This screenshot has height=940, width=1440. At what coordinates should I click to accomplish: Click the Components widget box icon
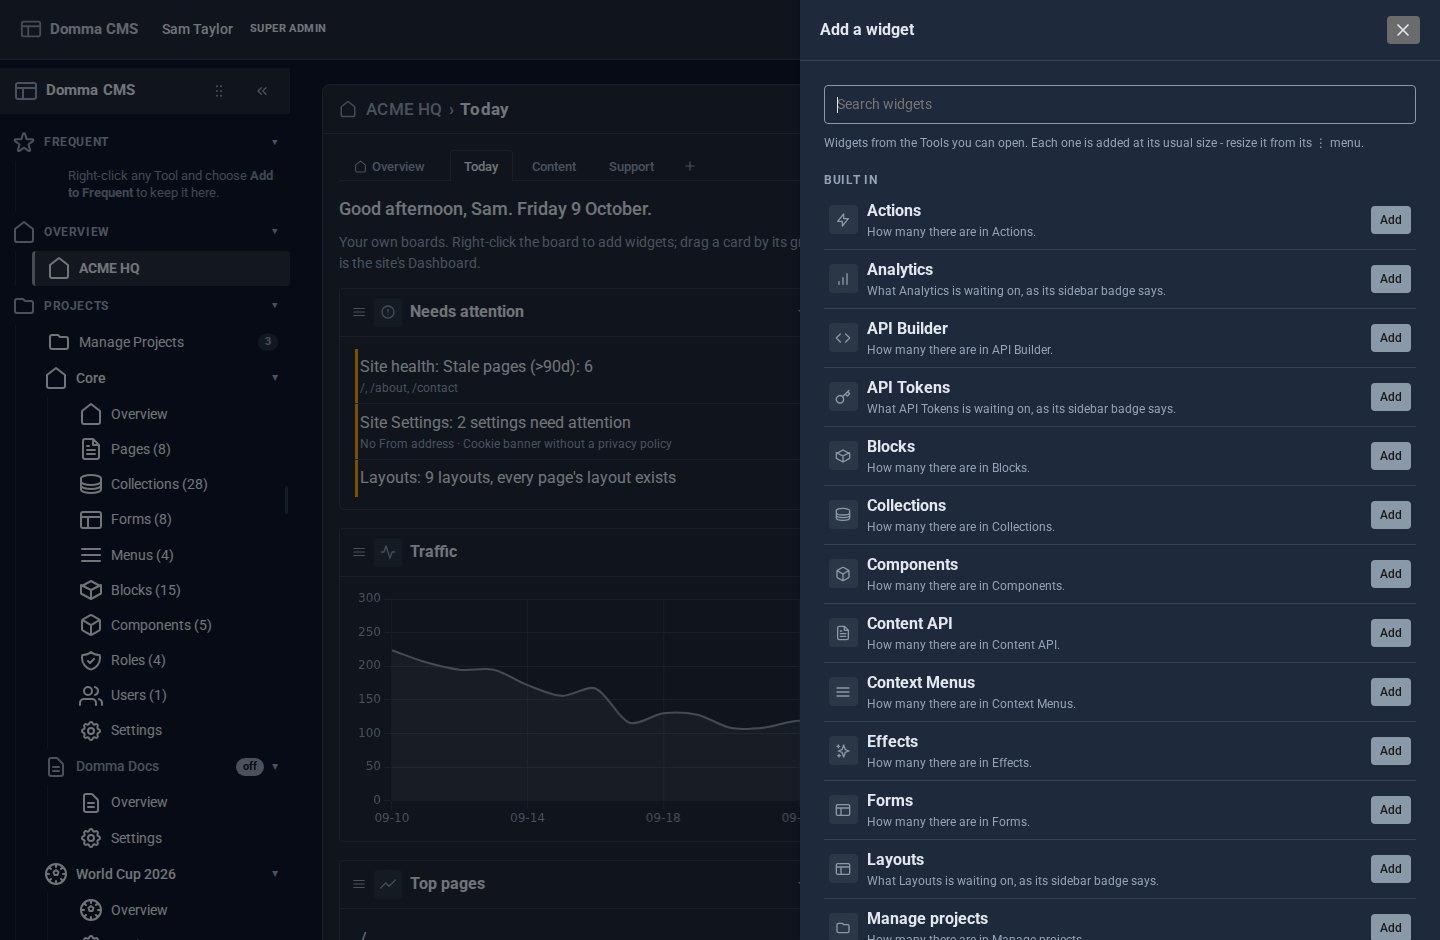pos(843,574)
